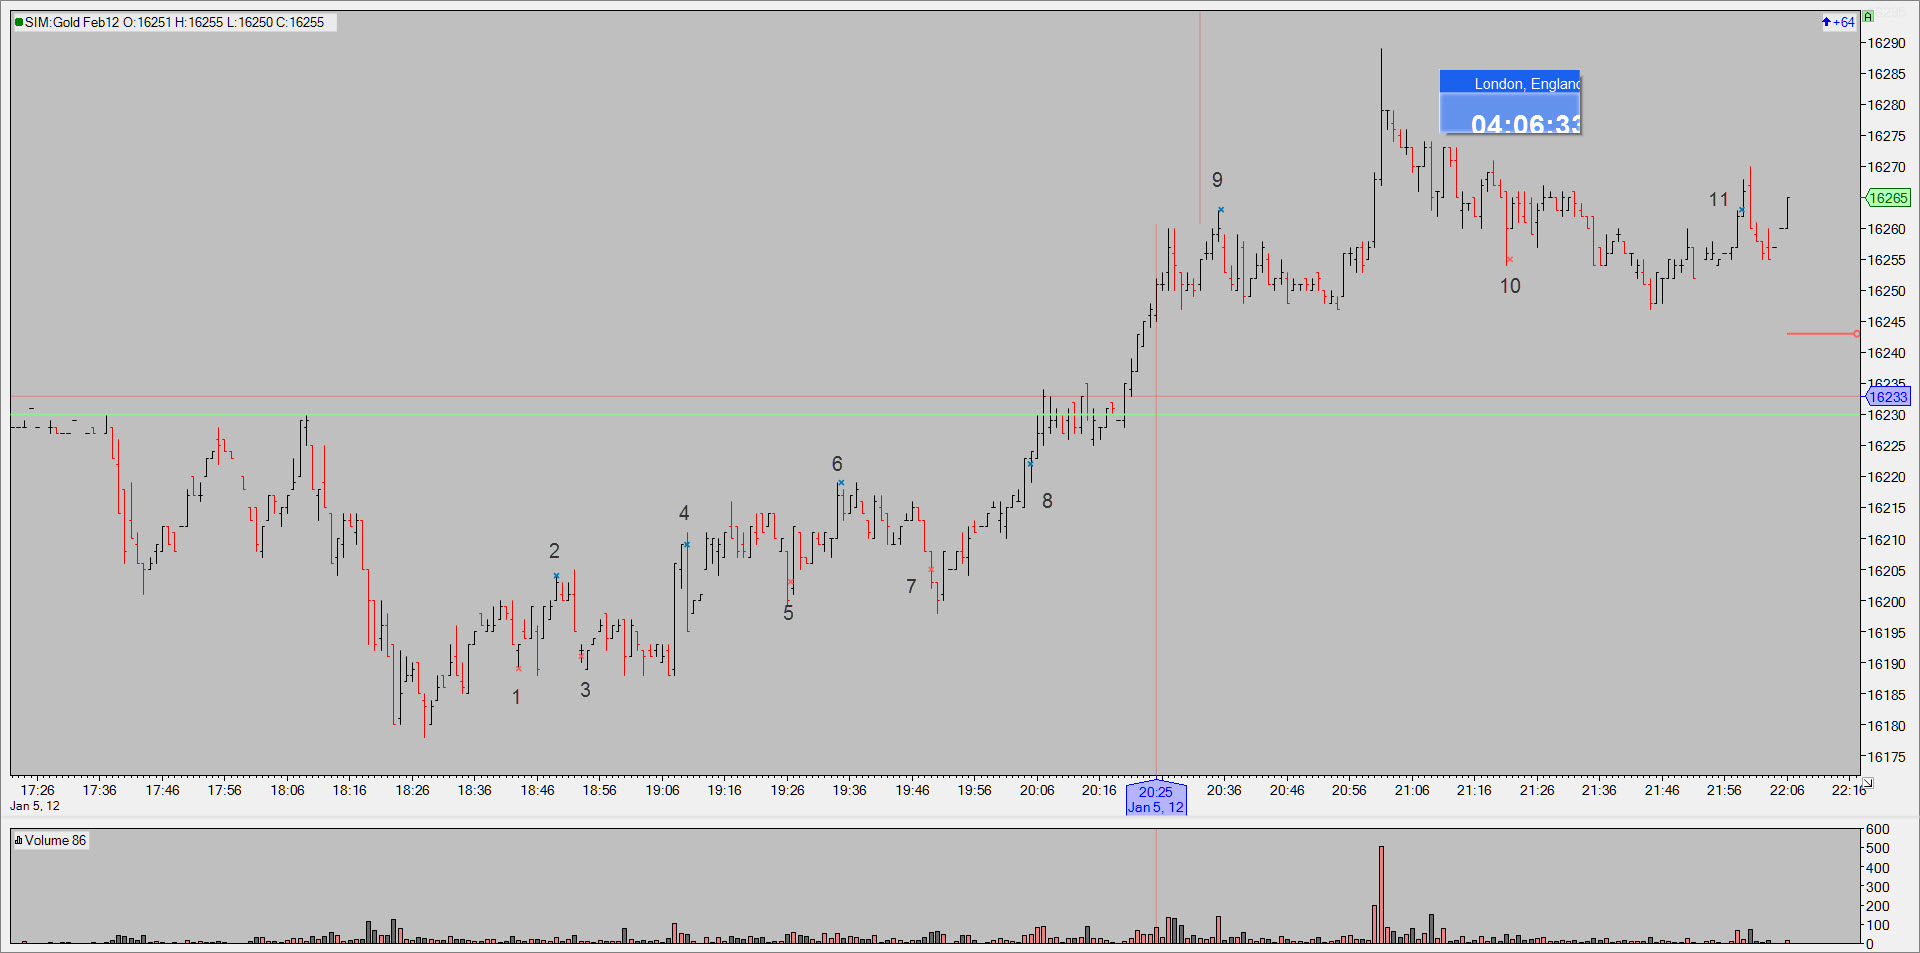Viewport: 1920px width, 953px height.
Task: Select swing annotation number 5
Action: [788, 613]
